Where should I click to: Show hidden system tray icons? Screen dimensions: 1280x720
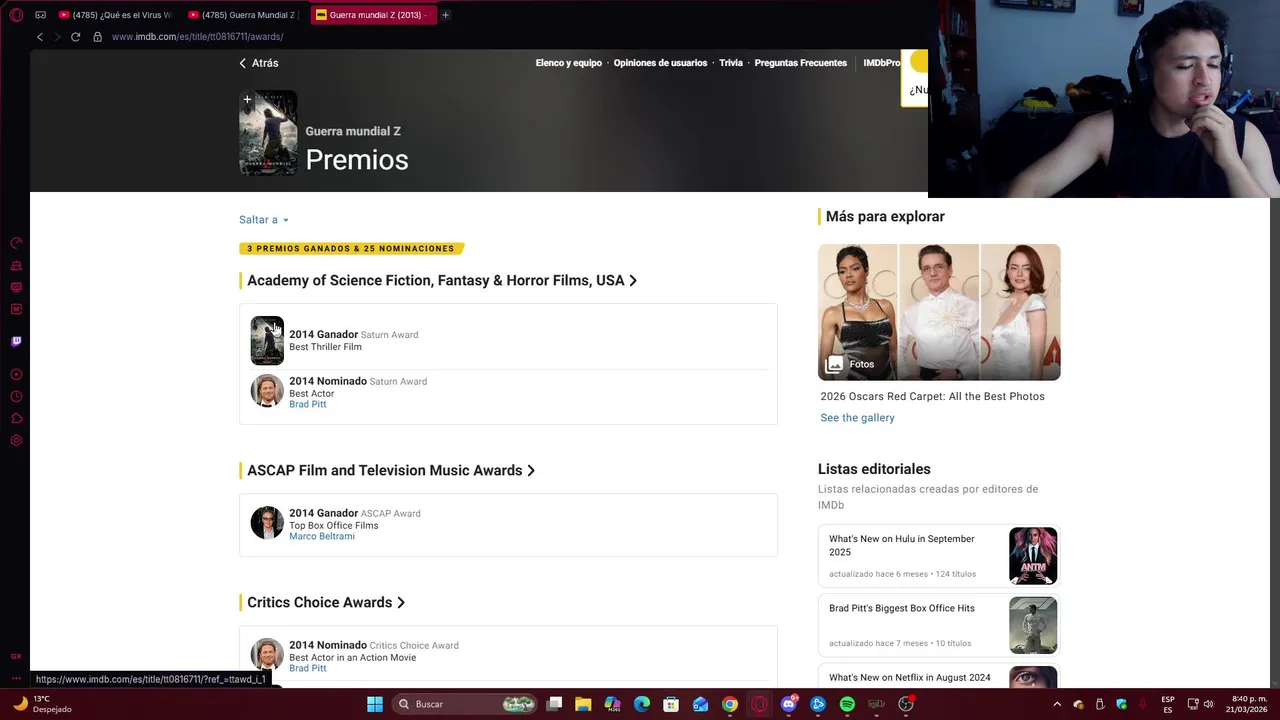tap(1057, 704)
